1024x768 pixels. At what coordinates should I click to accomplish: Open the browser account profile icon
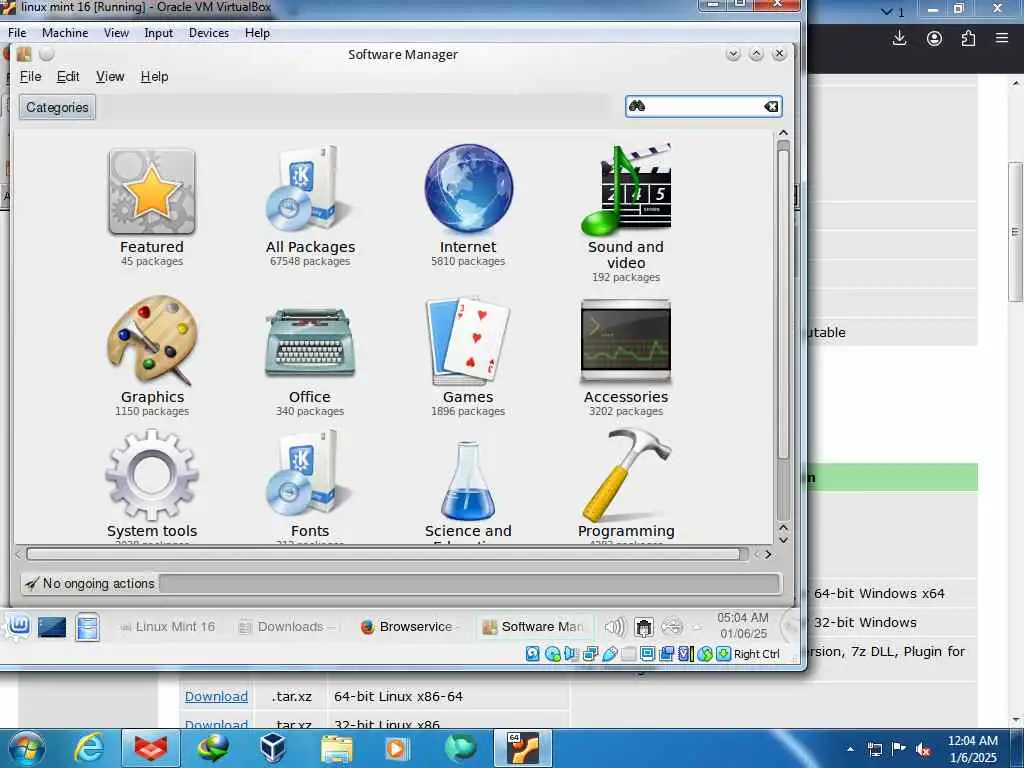point(935,39)
